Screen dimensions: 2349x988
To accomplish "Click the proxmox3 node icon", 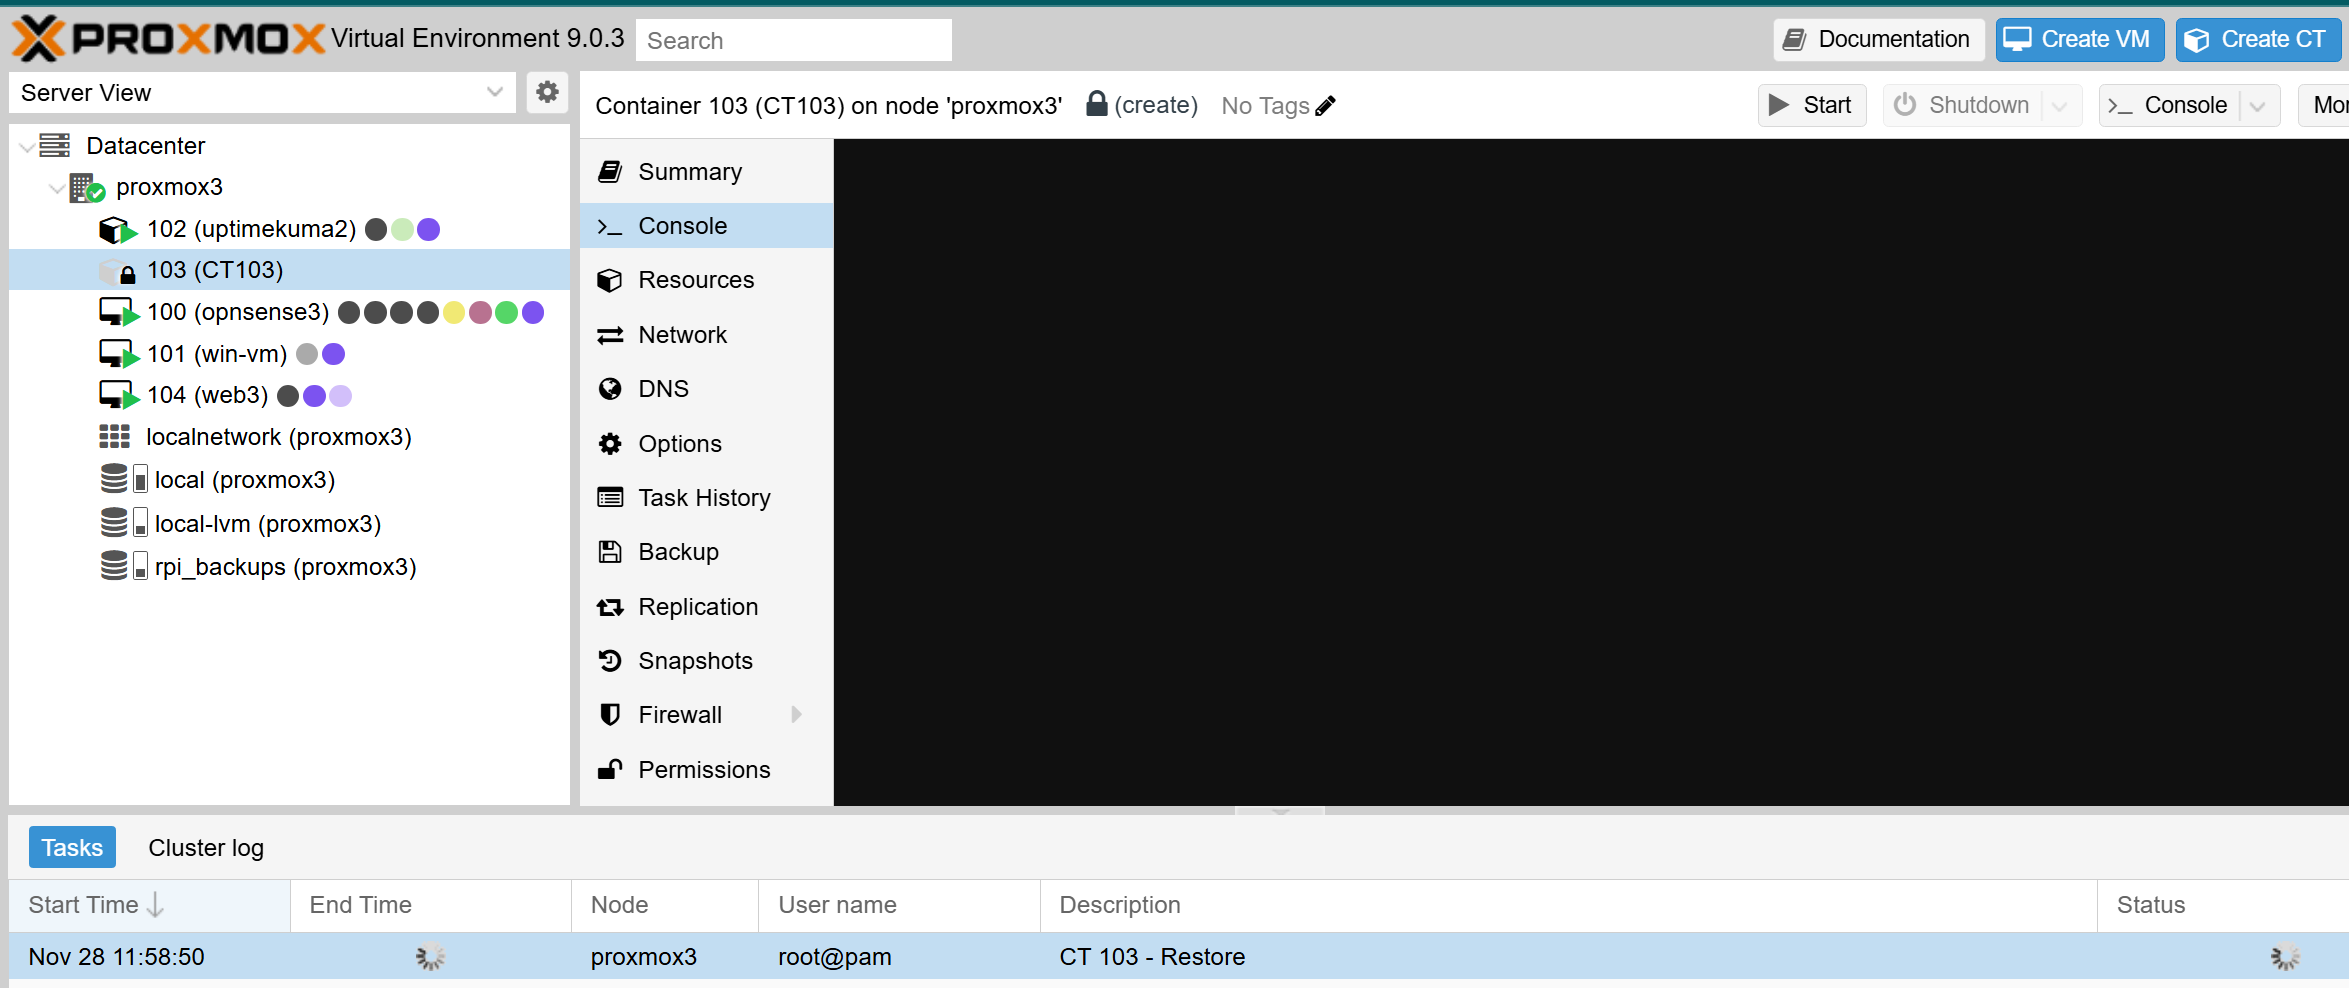I will 87,188.
